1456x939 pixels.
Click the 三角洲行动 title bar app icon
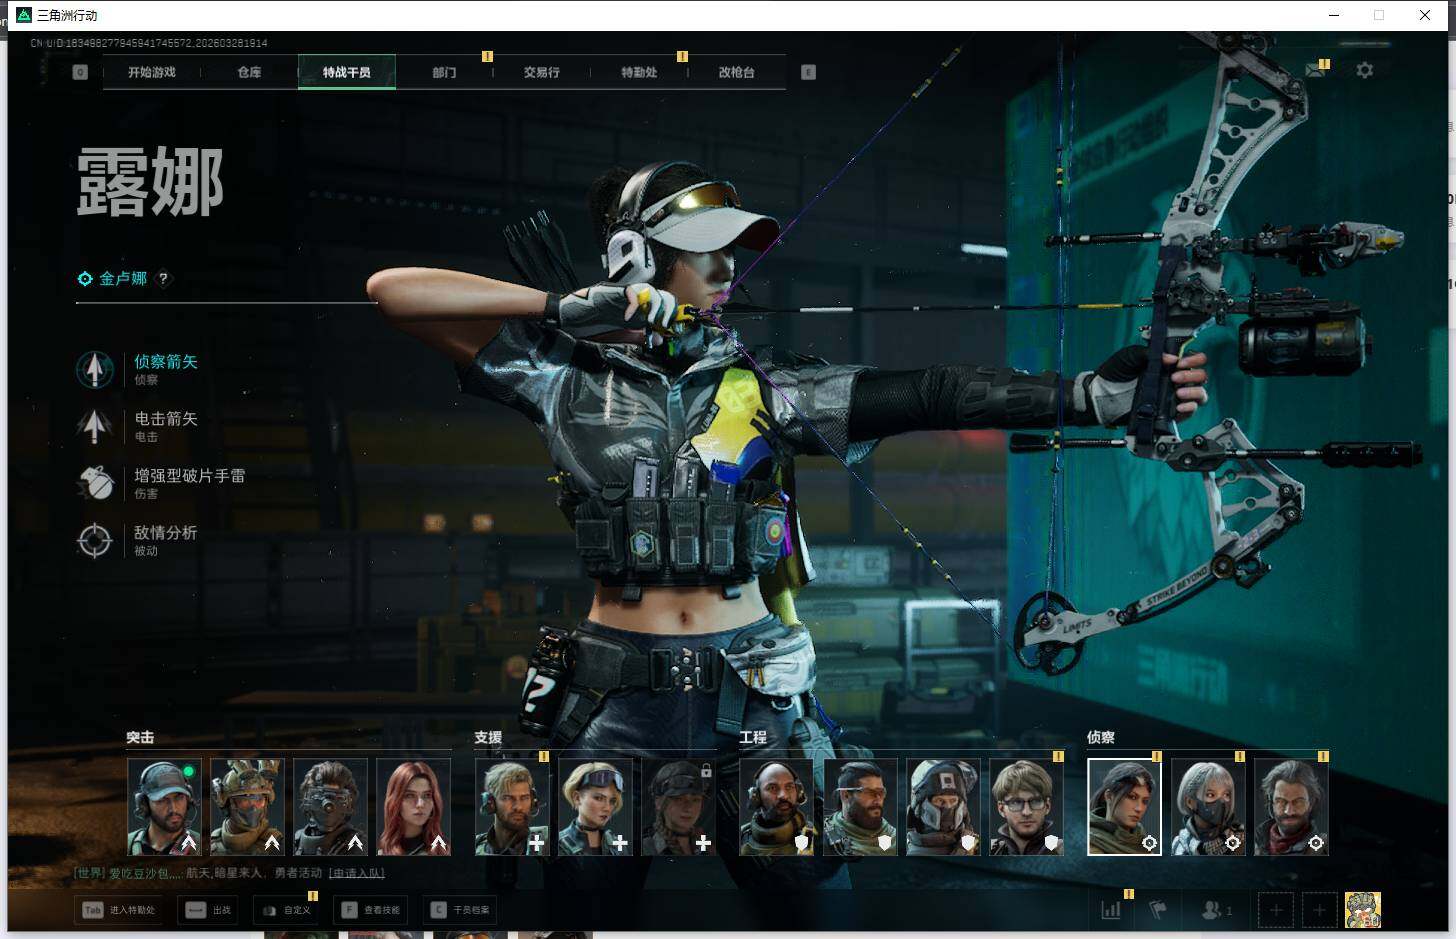[x=24, y=15]
